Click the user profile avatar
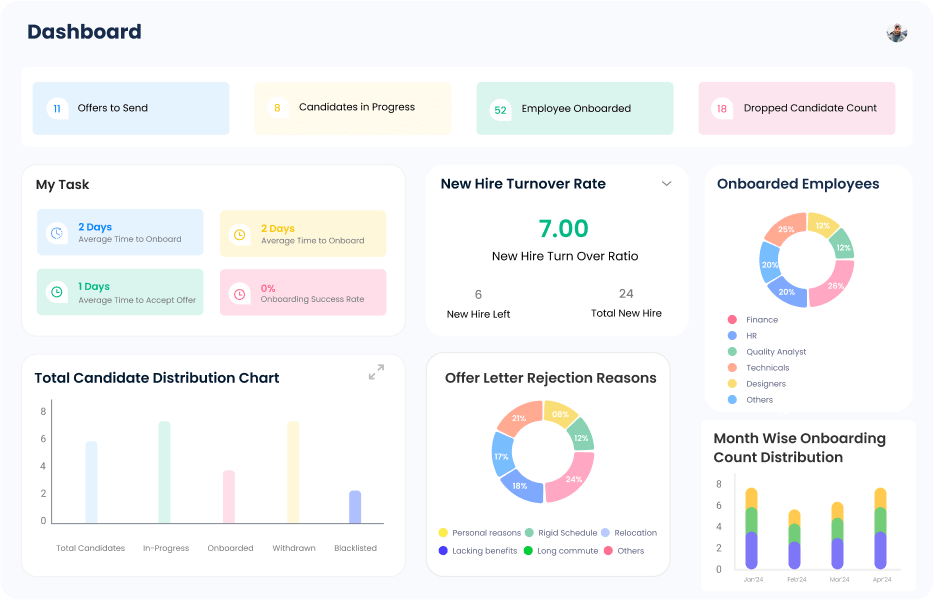This screenshot has width=933, height=600. point(896,32)
